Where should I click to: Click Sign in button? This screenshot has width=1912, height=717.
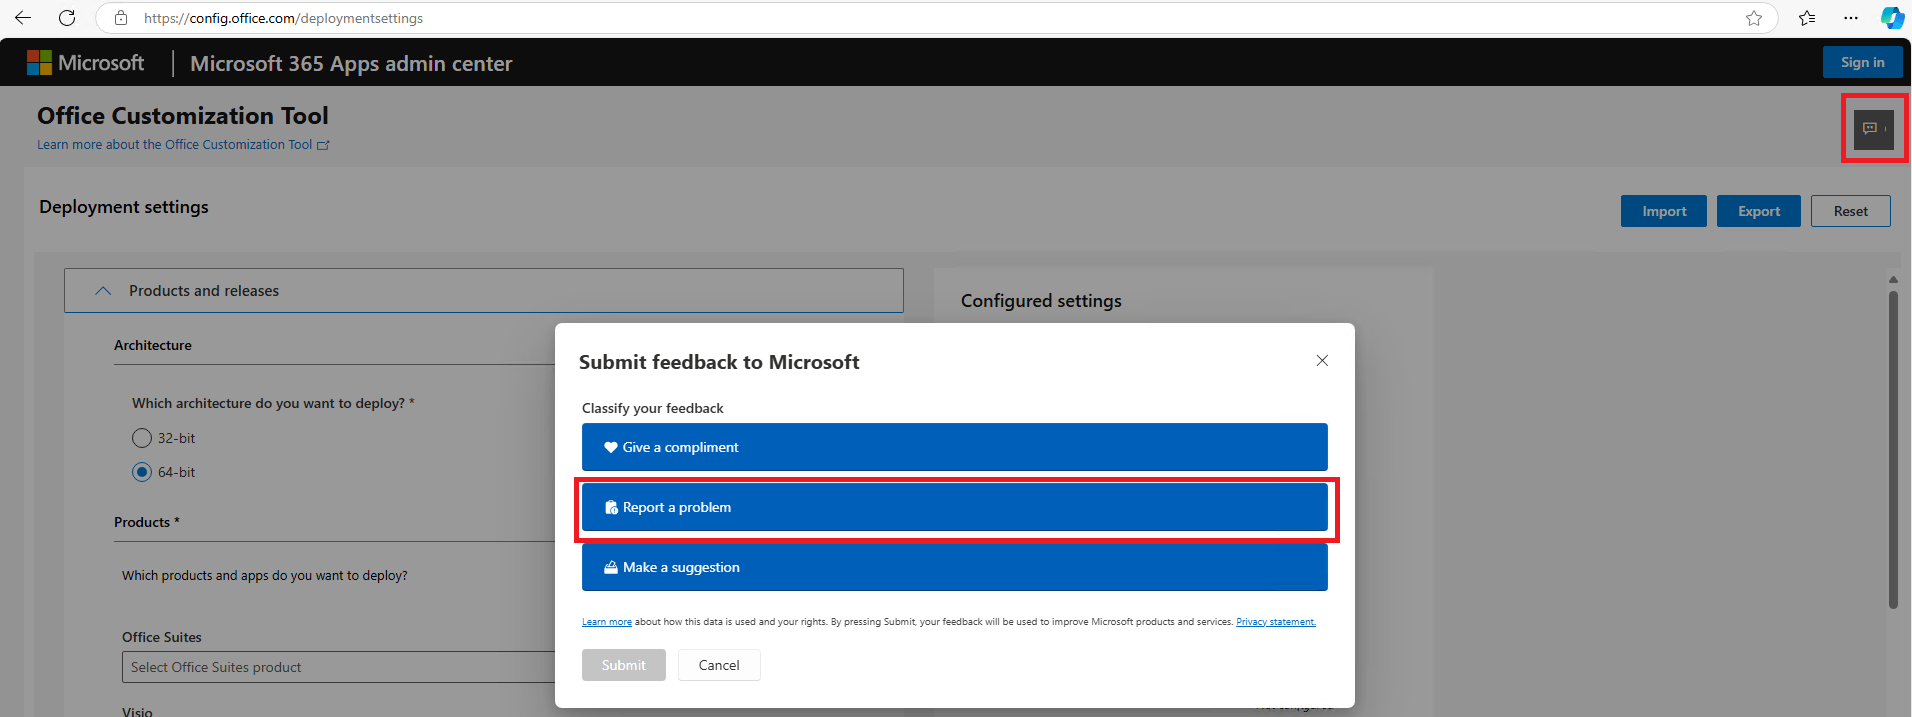[1862, 62]
